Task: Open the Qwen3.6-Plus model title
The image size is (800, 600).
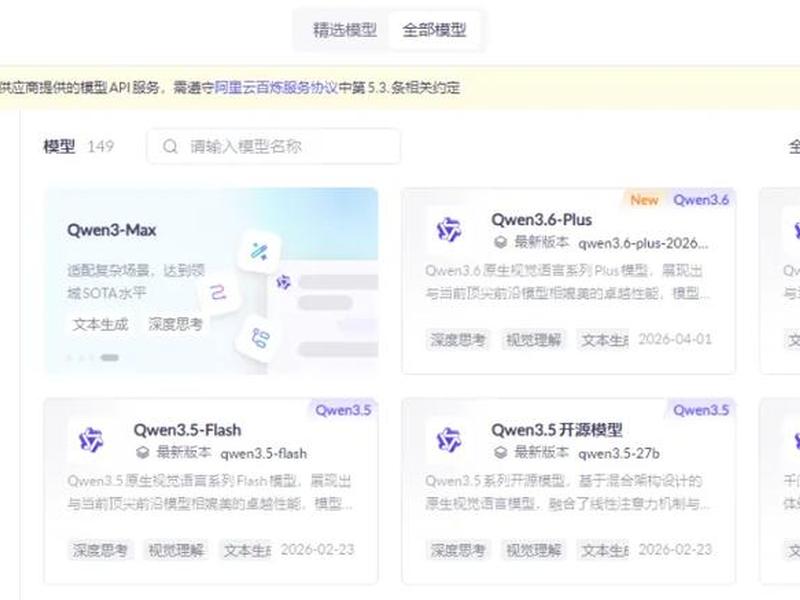Action: point(541,220)
